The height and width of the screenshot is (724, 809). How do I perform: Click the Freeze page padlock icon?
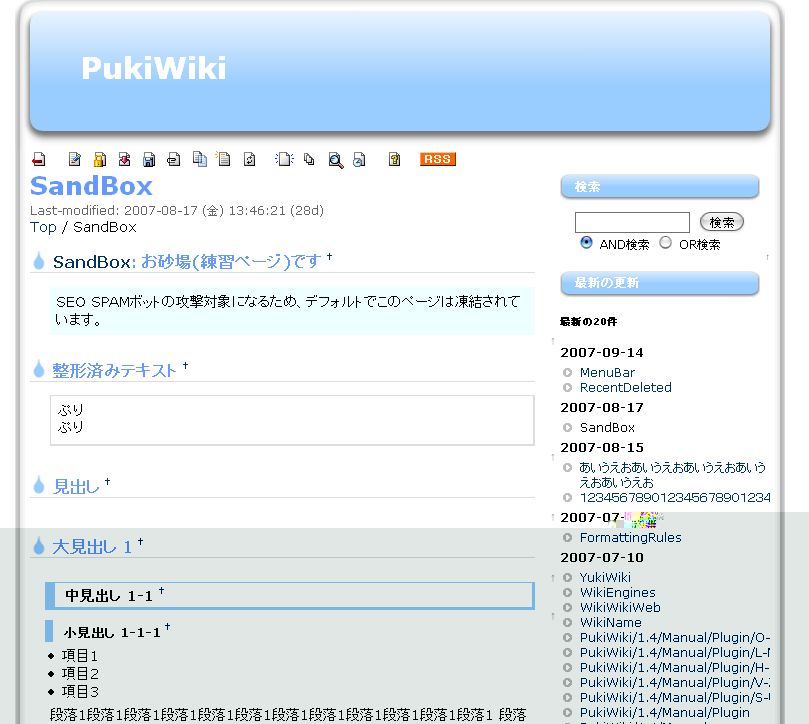coord(100,159)
